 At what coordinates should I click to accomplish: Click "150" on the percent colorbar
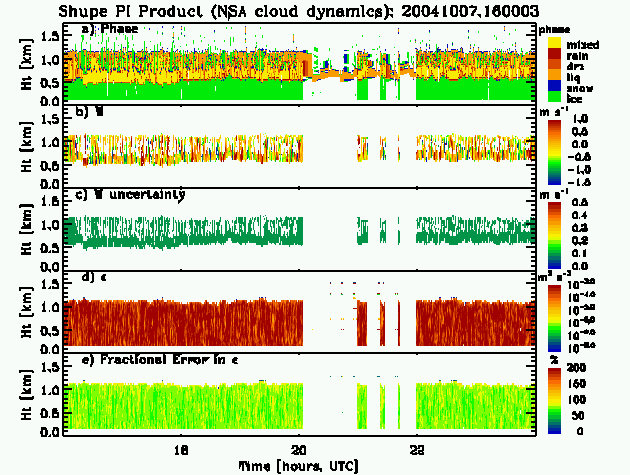(x=576, y=383)
